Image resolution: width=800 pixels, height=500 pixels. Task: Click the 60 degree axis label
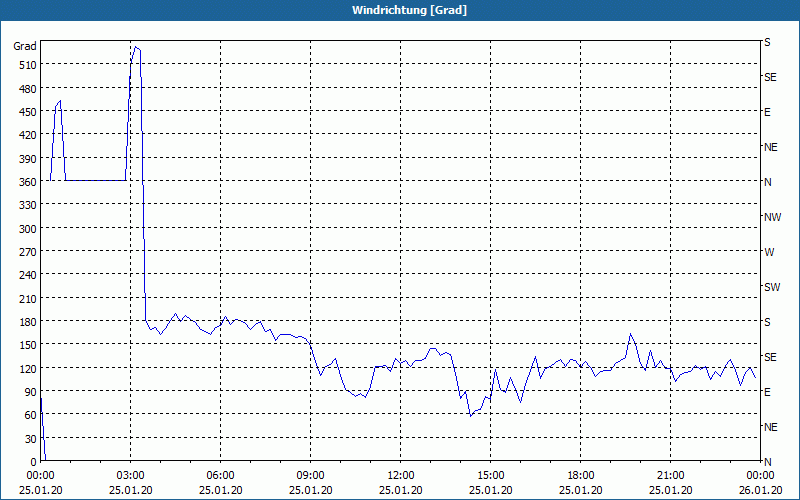coord(31,415)
